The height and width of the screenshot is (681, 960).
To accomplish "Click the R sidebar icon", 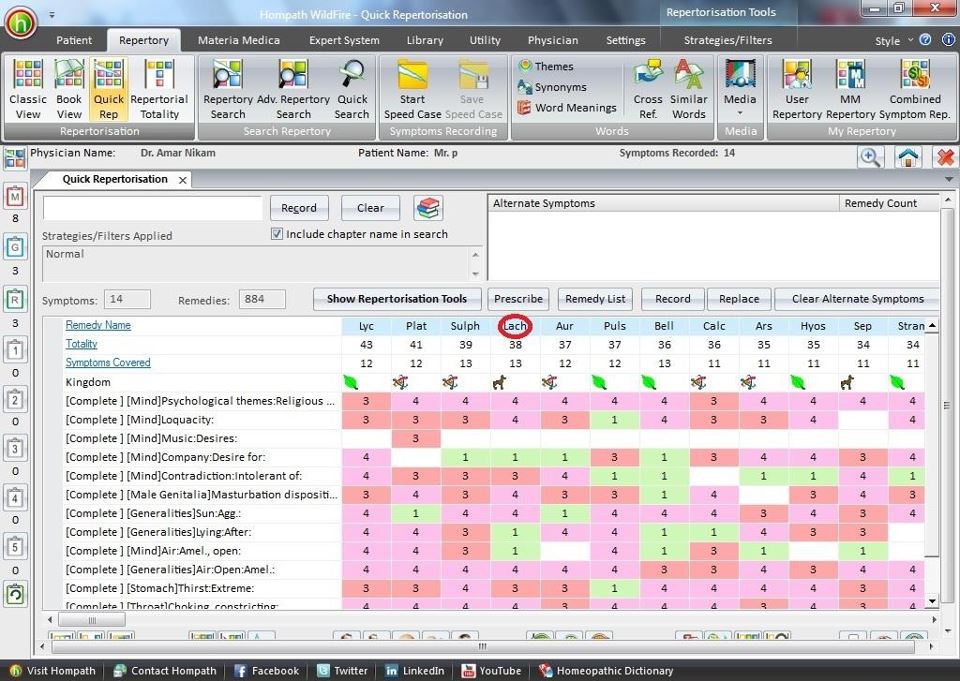I will click(x=15, y=299).
